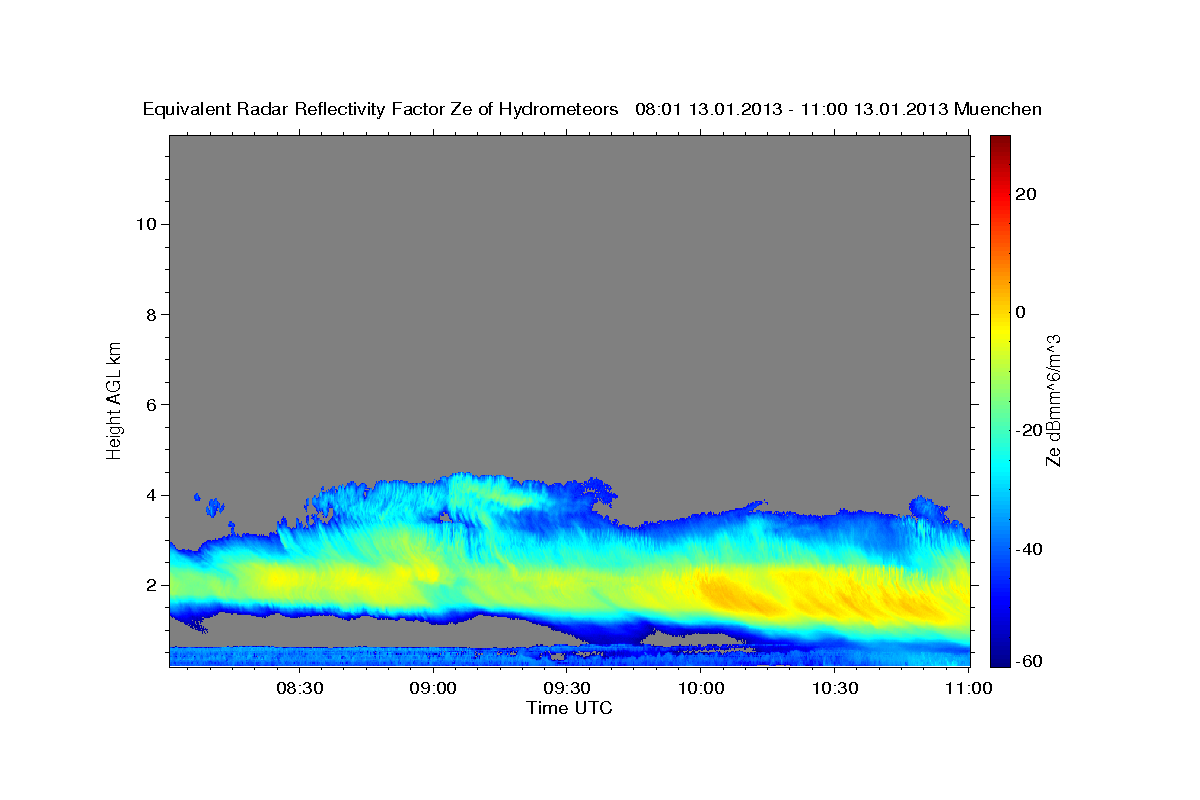The height and width of the screenshot is (800, 1200).
Task: Click the 'Height AGL km' axis label
Action: coord(115,399)
